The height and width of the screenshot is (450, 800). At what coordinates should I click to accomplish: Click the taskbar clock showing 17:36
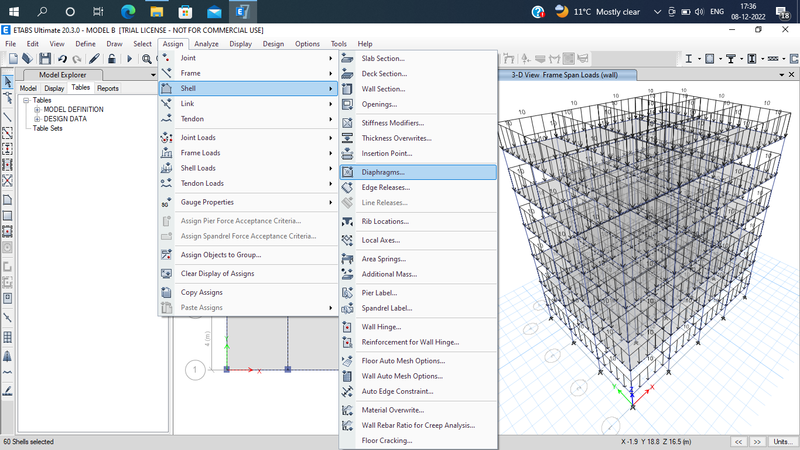point(748,11)
